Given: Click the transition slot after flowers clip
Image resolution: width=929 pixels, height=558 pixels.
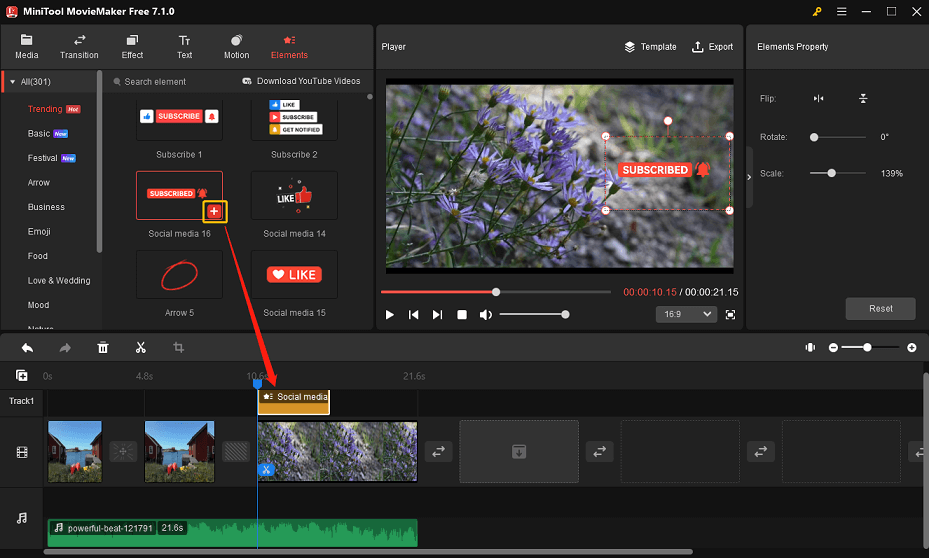Looking at the screenshot, I should coord(438,451).
